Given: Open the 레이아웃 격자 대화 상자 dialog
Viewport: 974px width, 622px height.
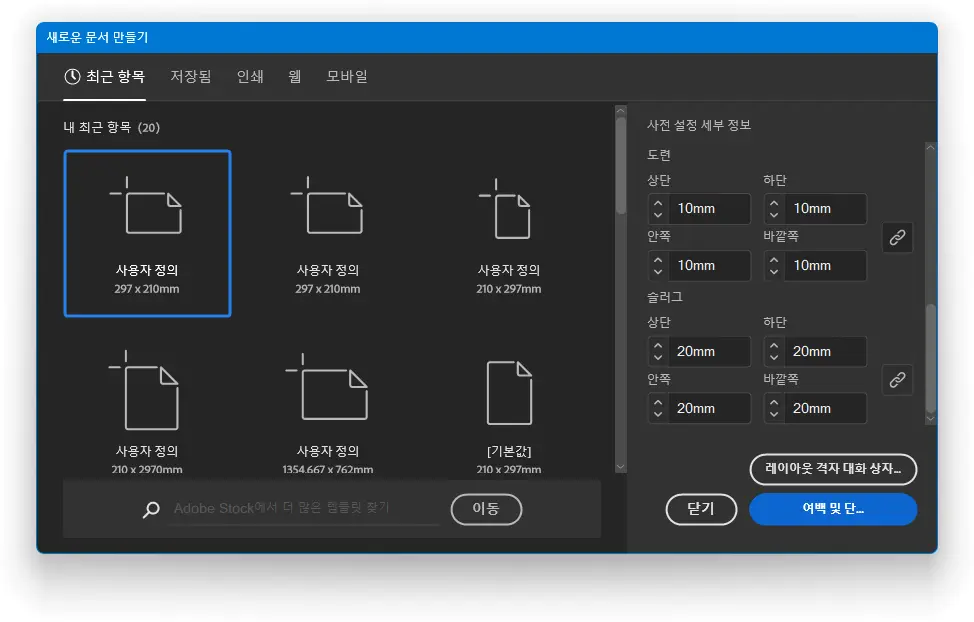Looking at the screenshot, I should click(833, 469).
